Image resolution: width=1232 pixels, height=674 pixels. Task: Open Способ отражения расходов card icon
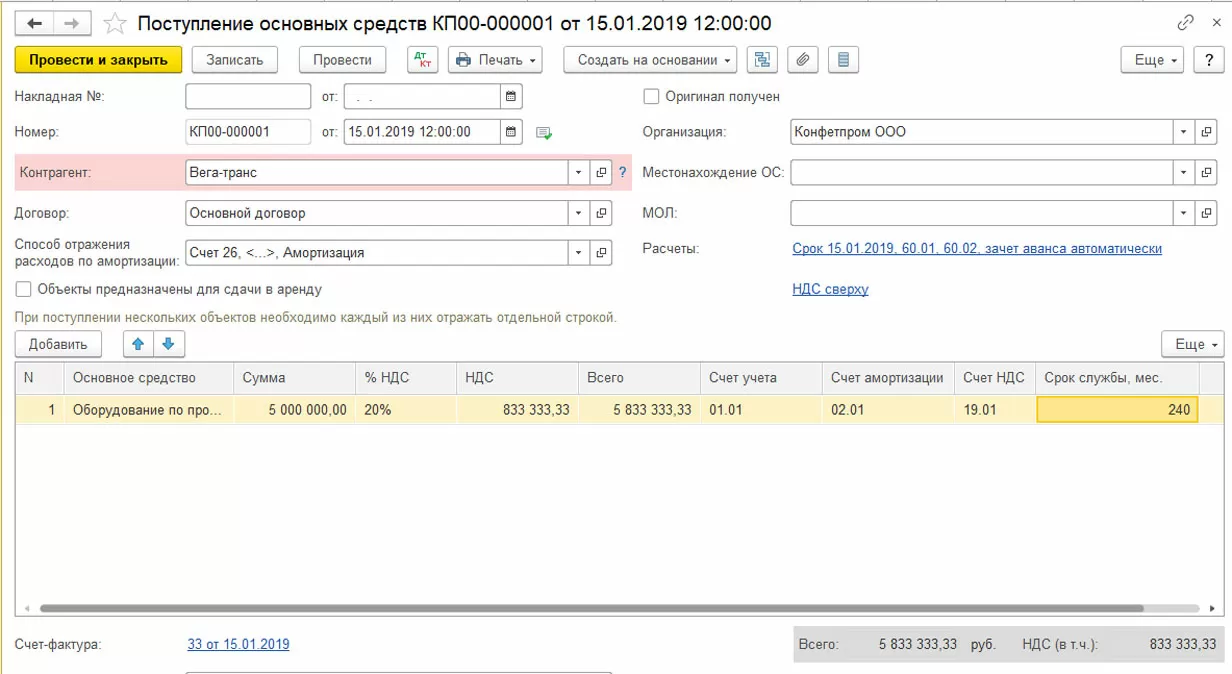(x=601, y=253)
